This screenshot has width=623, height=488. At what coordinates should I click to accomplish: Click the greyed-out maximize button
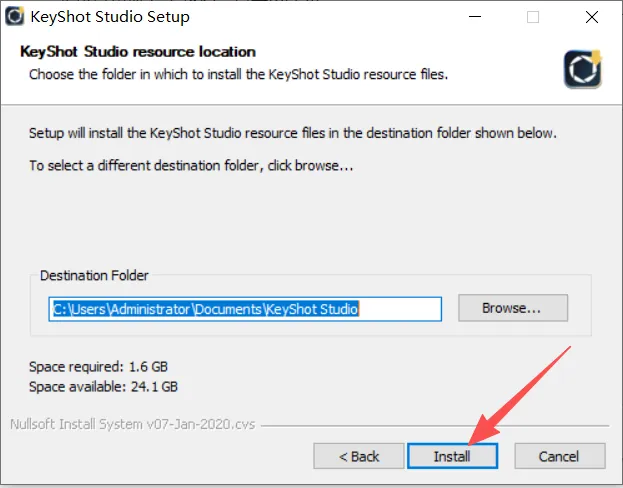tap(533, 17)
